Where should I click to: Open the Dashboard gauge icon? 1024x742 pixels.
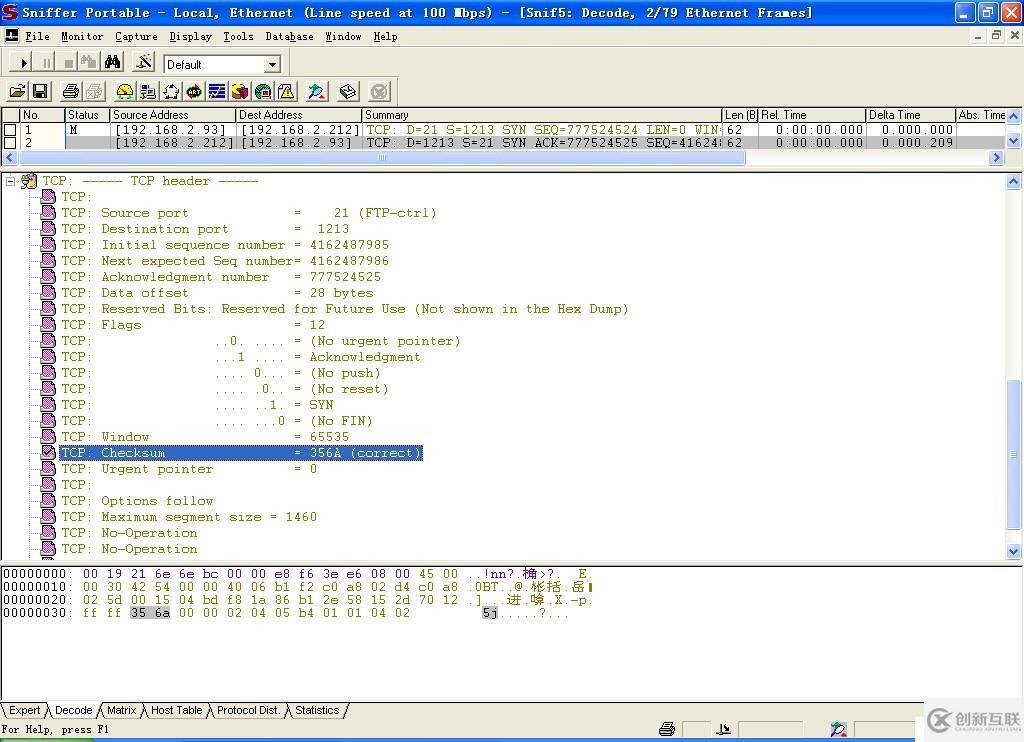click(125, 91)
